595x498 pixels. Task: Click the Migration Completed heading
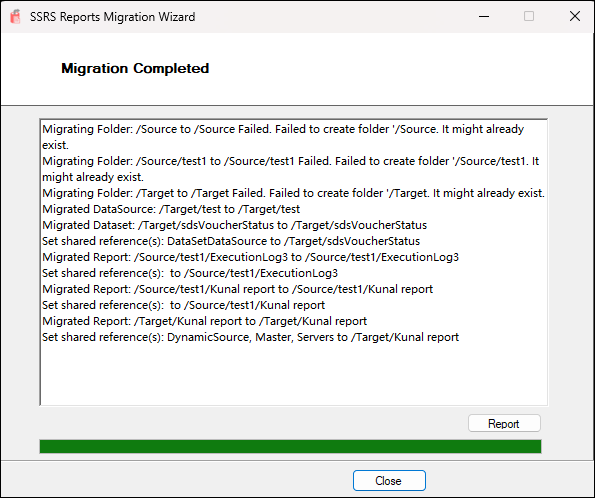coord(135,68)
